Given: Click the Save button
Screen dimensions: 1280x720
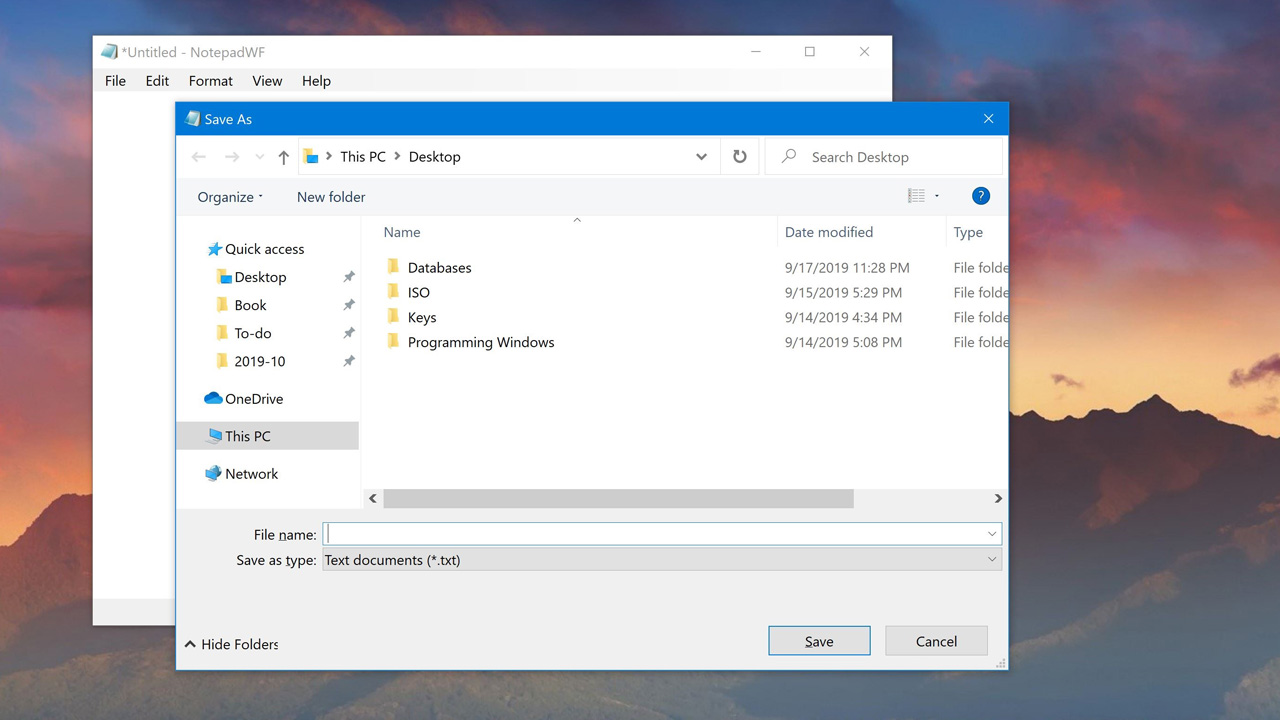Looking at the screenshot, I should [819, 641].
